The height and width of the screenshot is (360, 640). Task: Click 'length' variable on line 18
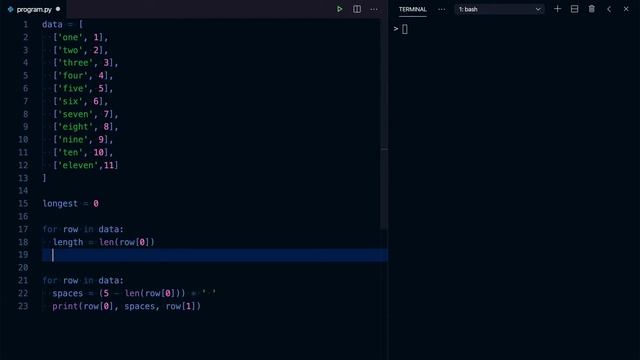[x=68, y=242]
